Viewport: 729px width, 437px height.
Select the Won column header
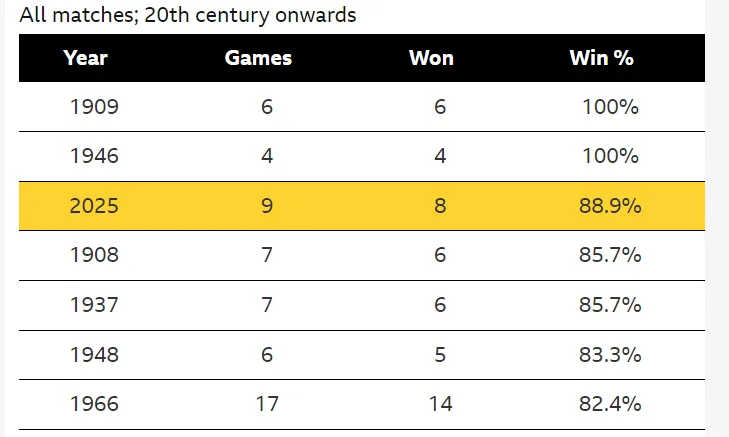431,58
